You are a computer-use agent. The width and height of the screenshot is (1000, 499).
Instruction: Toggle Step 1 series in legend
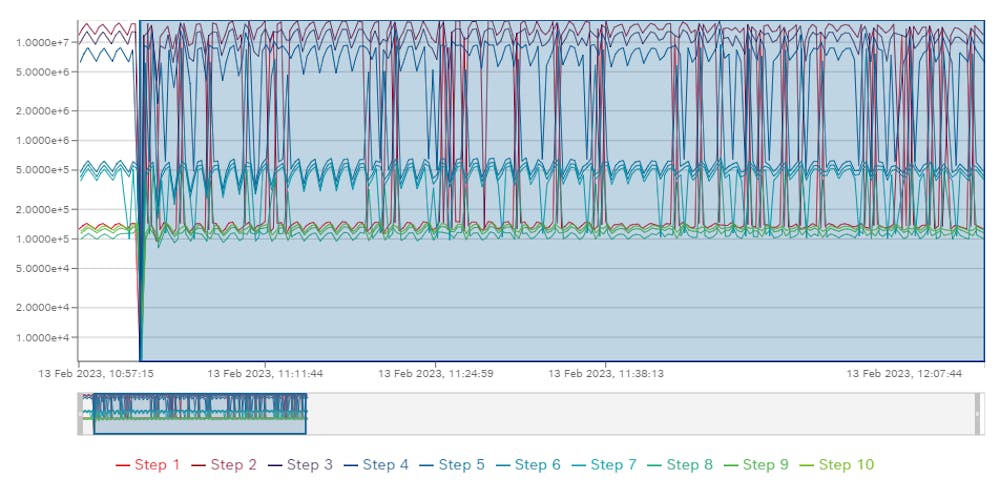point(148,465)
